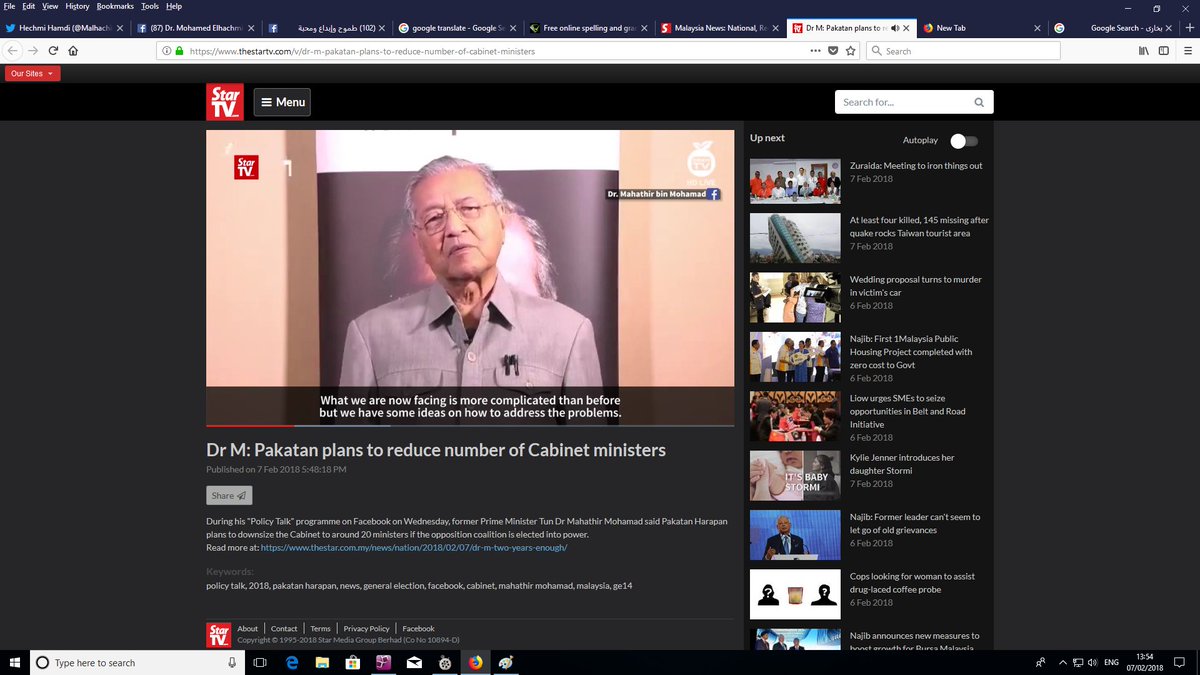Open File Explorer from taskbar
Viewport: 1200px width, 675px height.
(323, 662)
